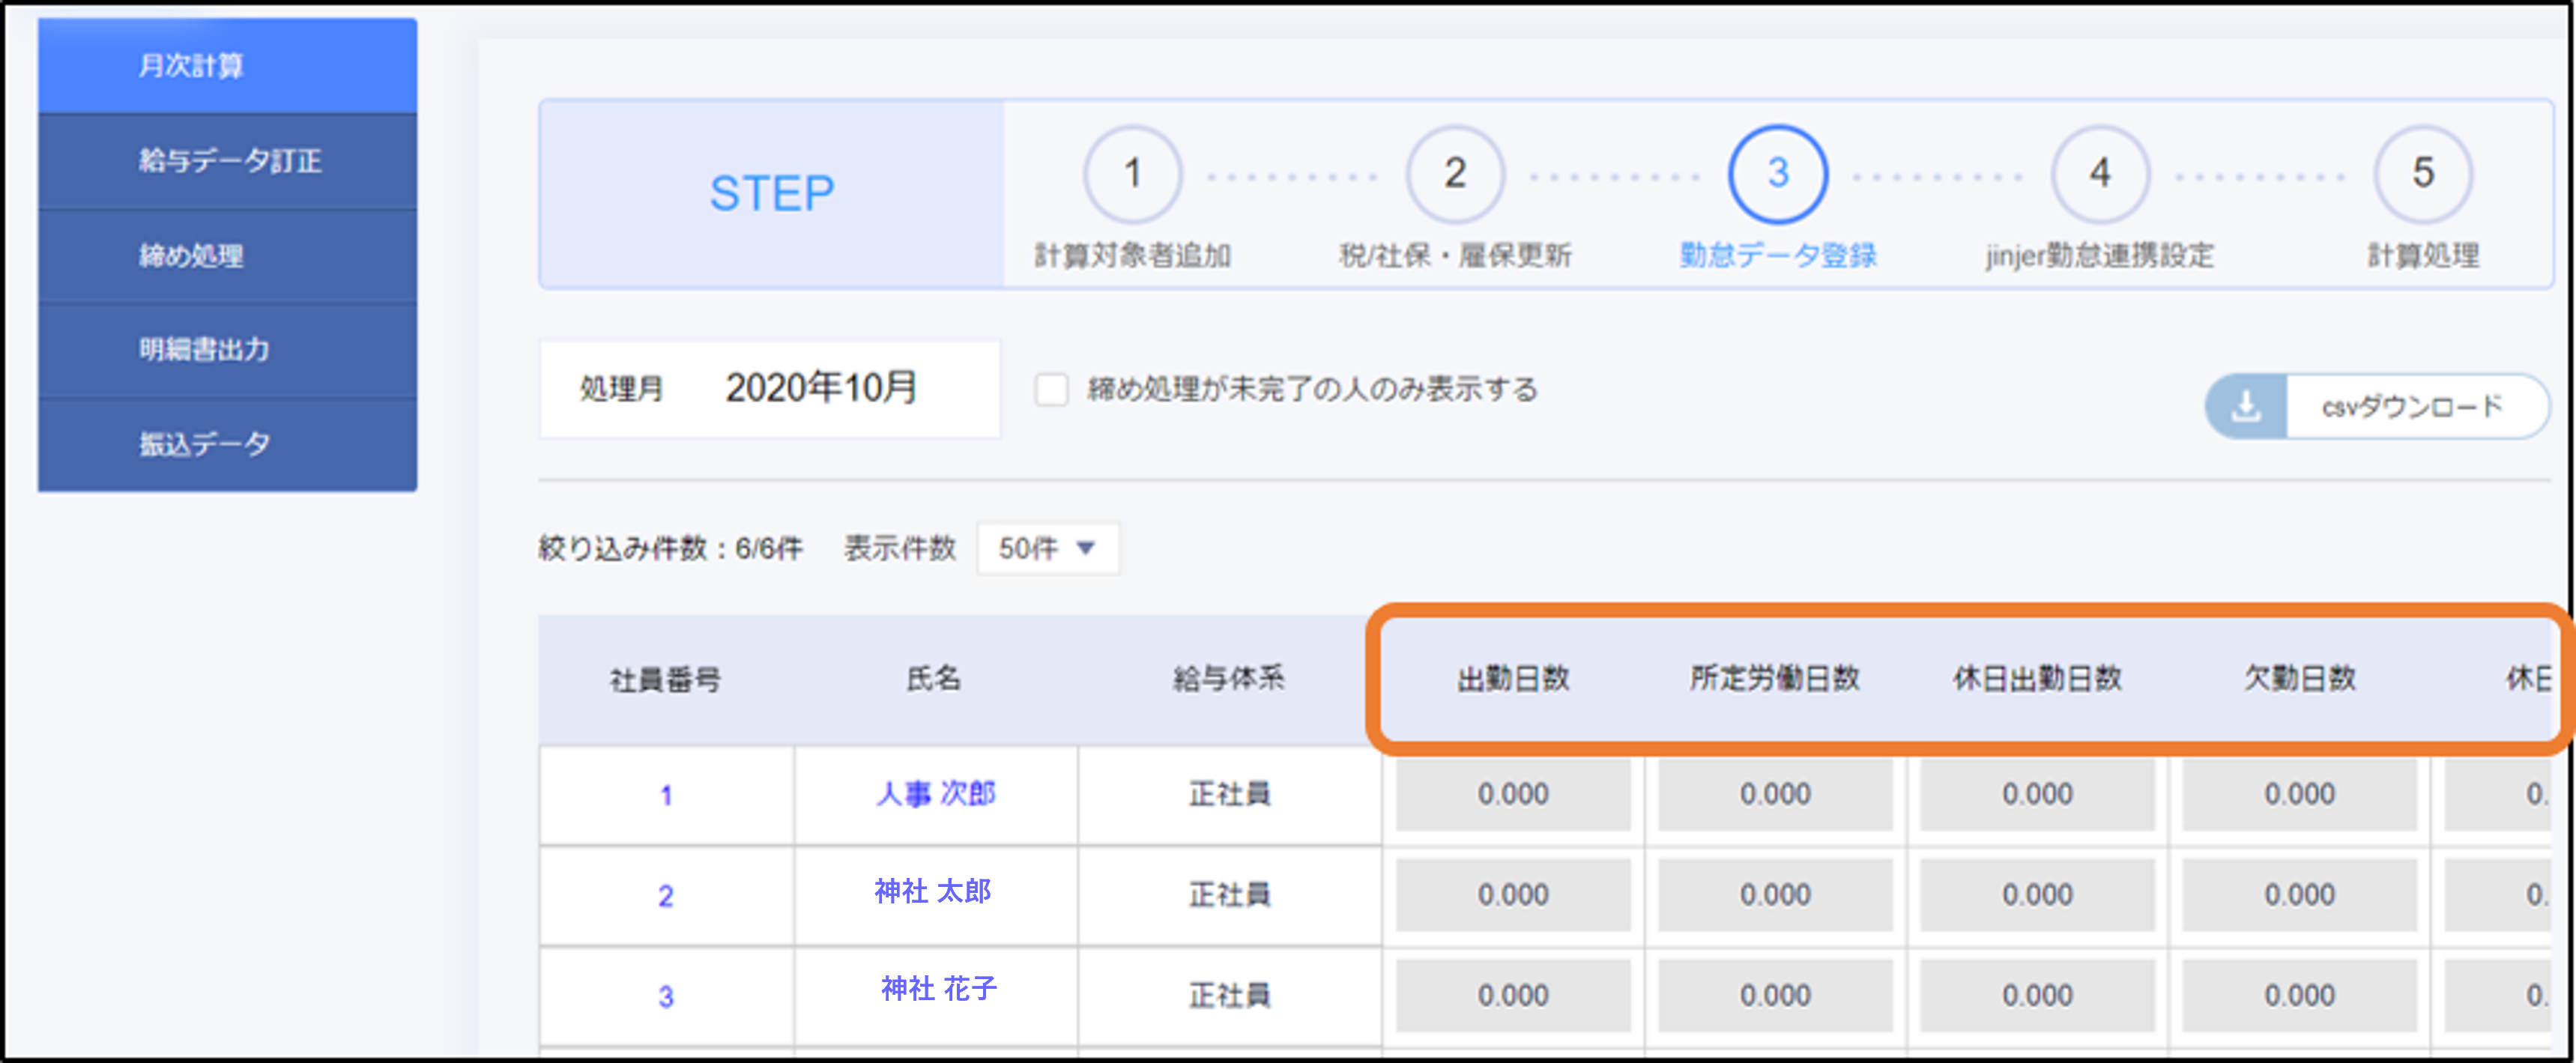Open 振込データ in the sidebar
Viewport: 2576px width, 1063px height.
coord(227,444)
